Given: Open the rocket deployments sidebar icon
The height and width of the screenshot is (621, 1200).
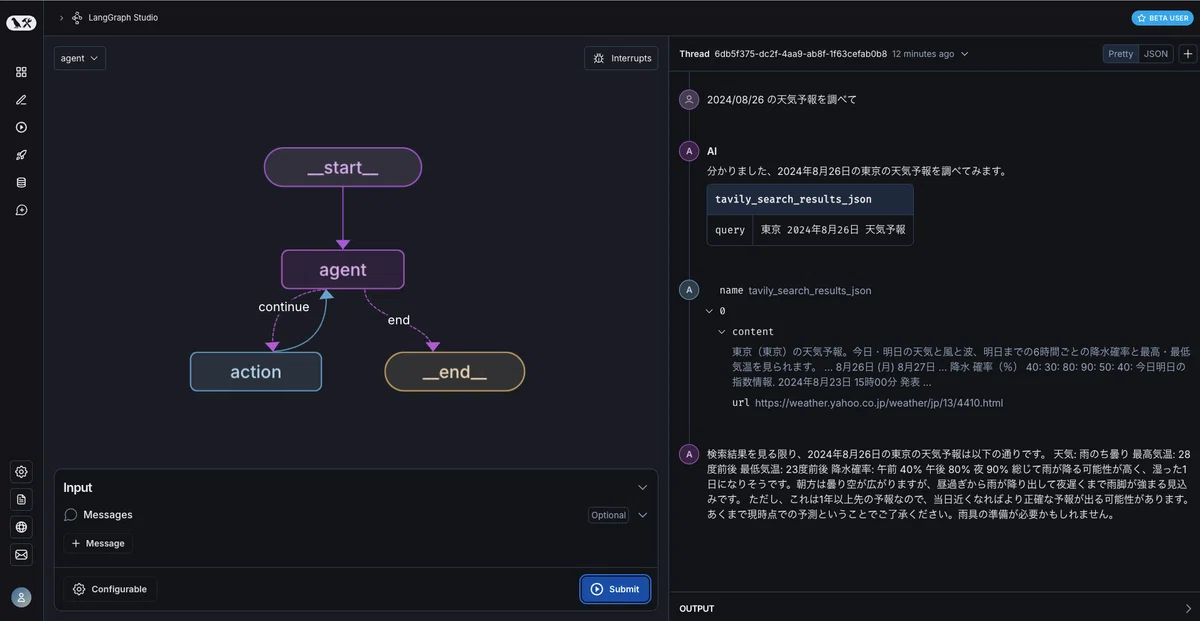Looking at the screenshot, I should point(21,155).
